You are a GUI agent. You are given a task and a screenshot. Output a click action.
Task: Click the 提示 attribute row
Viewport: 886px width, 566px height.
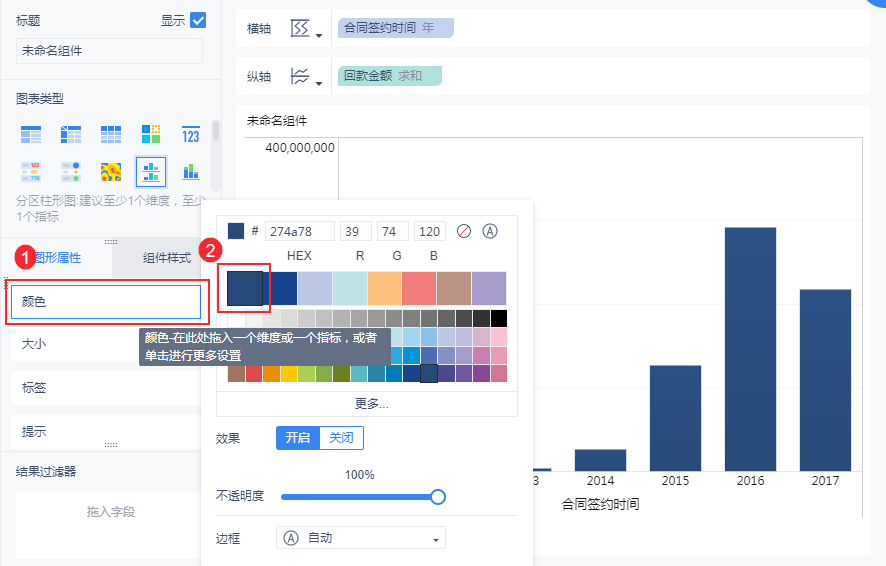pos(106,432)
